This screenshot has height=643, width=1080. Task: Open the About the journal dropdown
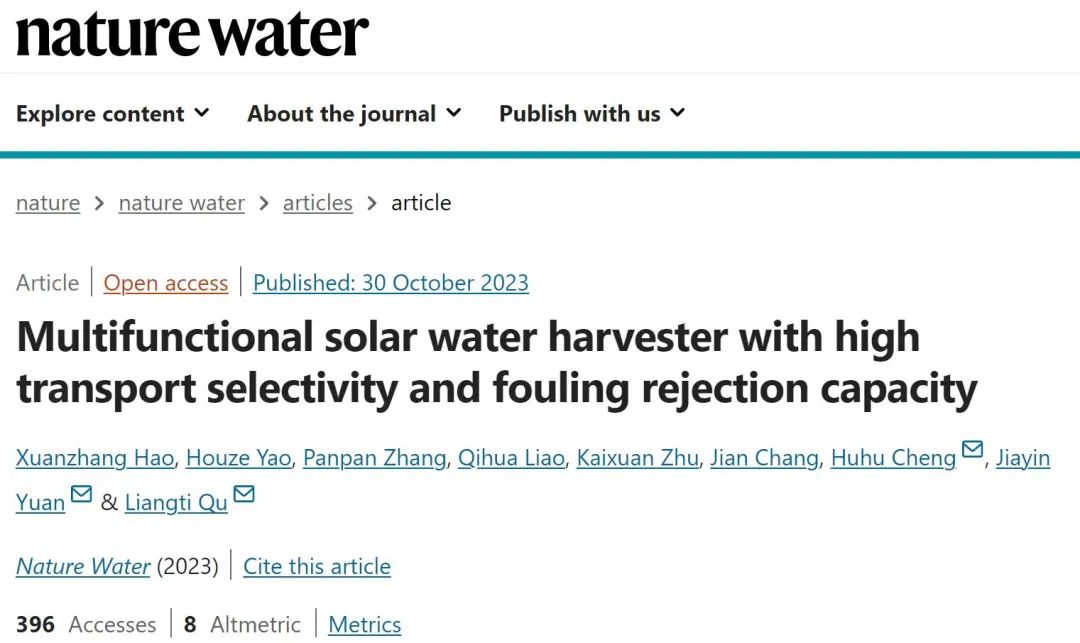pos(354,114)
